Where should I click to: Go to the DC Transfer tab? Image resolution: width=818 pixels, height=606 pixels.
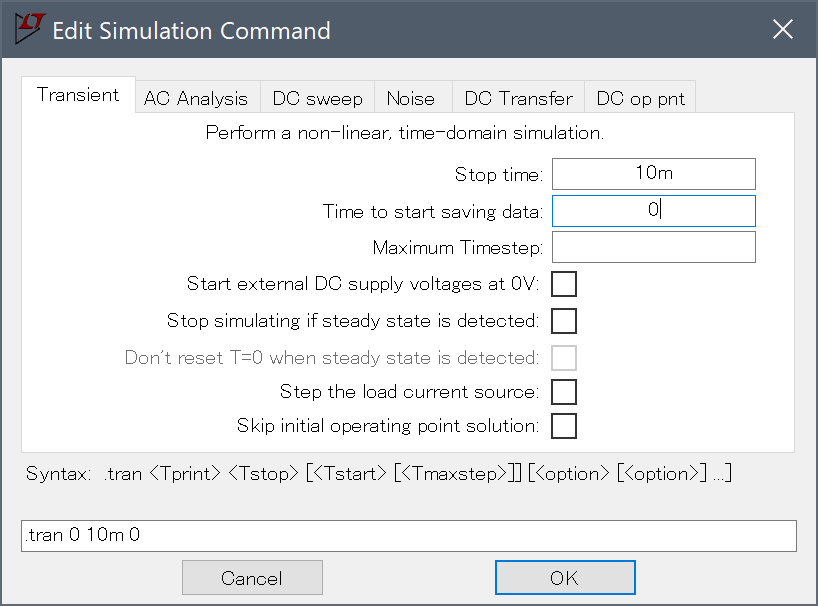(x=518, y=98)
